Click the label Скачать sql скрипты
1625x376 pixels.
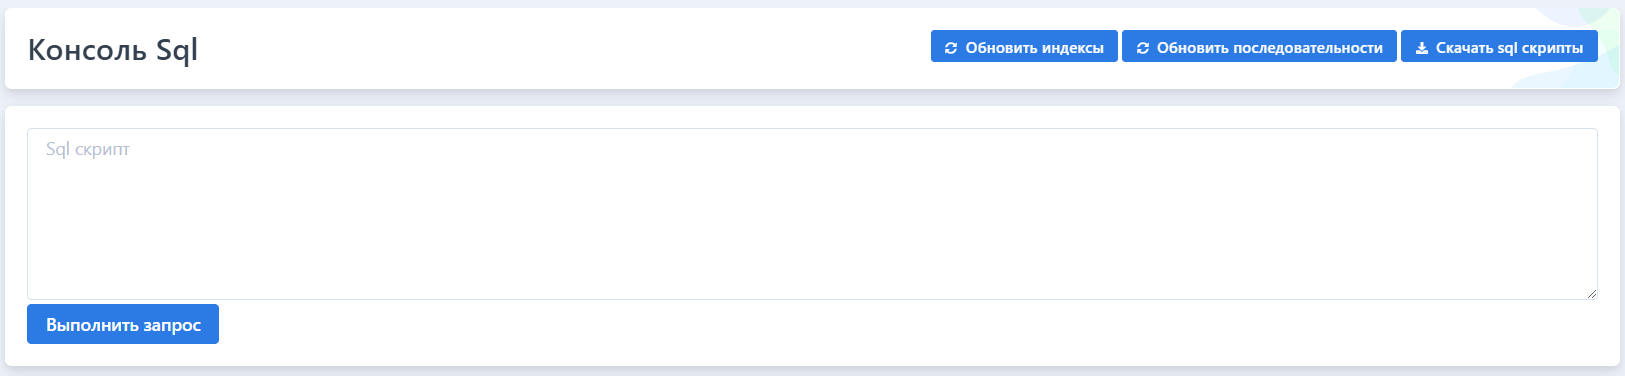point(1510,48)
